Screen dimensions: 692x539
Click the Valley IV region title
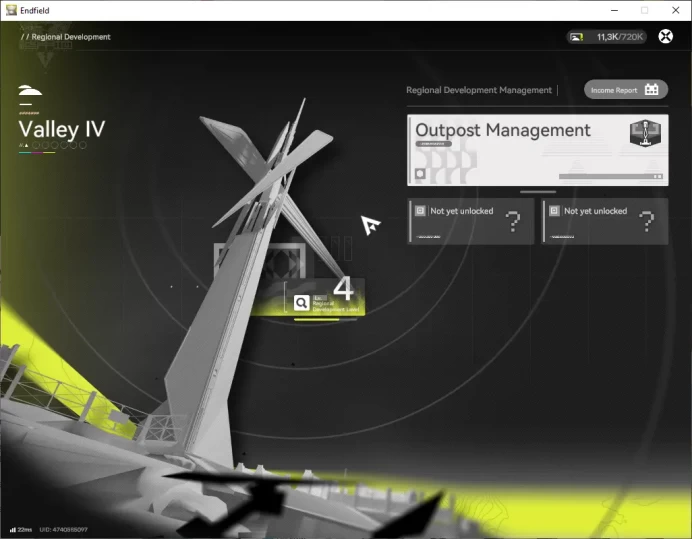tap(62, 129)
